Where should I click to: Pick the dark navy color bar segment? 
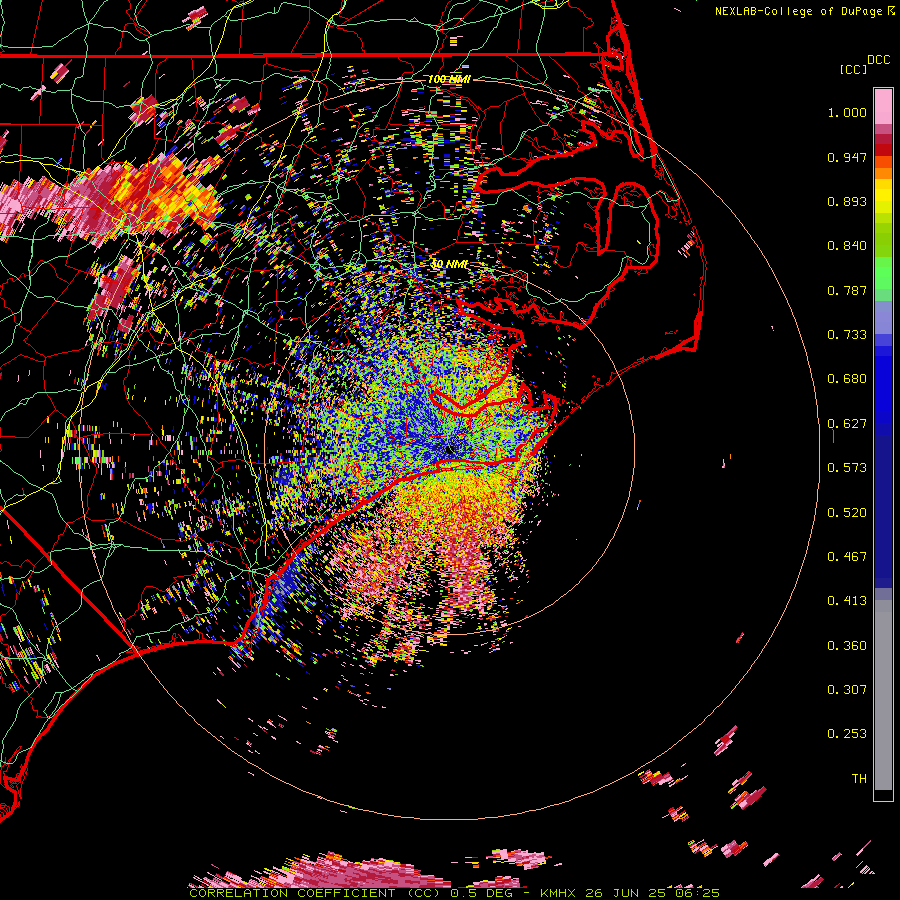(x=883, y=511)
